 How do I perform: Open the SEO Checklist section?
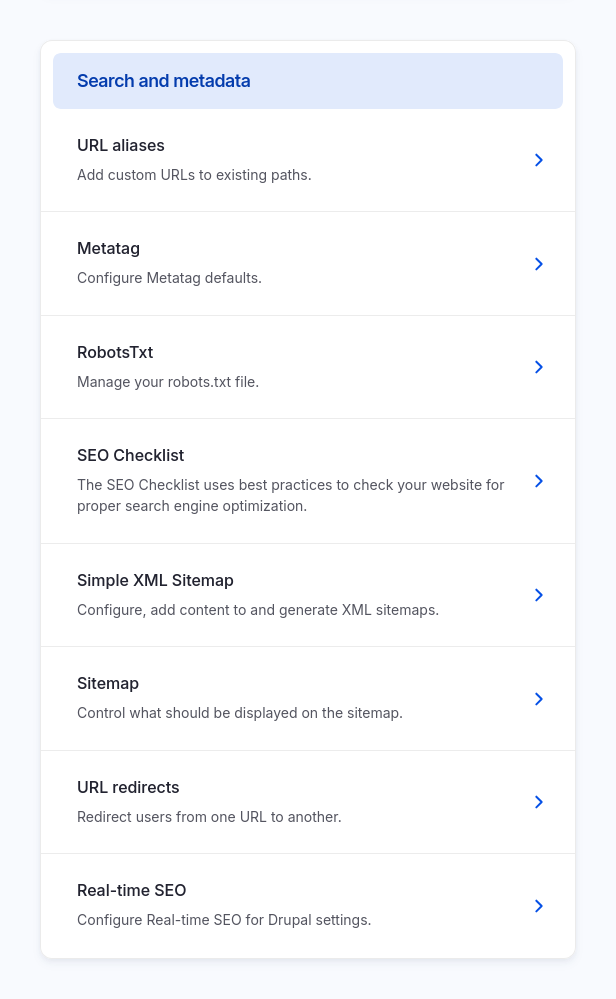pos(130,455)
